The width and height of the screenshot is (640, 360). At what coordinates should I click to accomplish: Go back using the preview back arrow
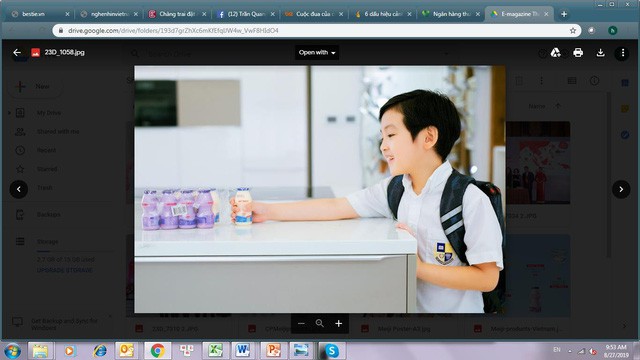tap(17, 52)
